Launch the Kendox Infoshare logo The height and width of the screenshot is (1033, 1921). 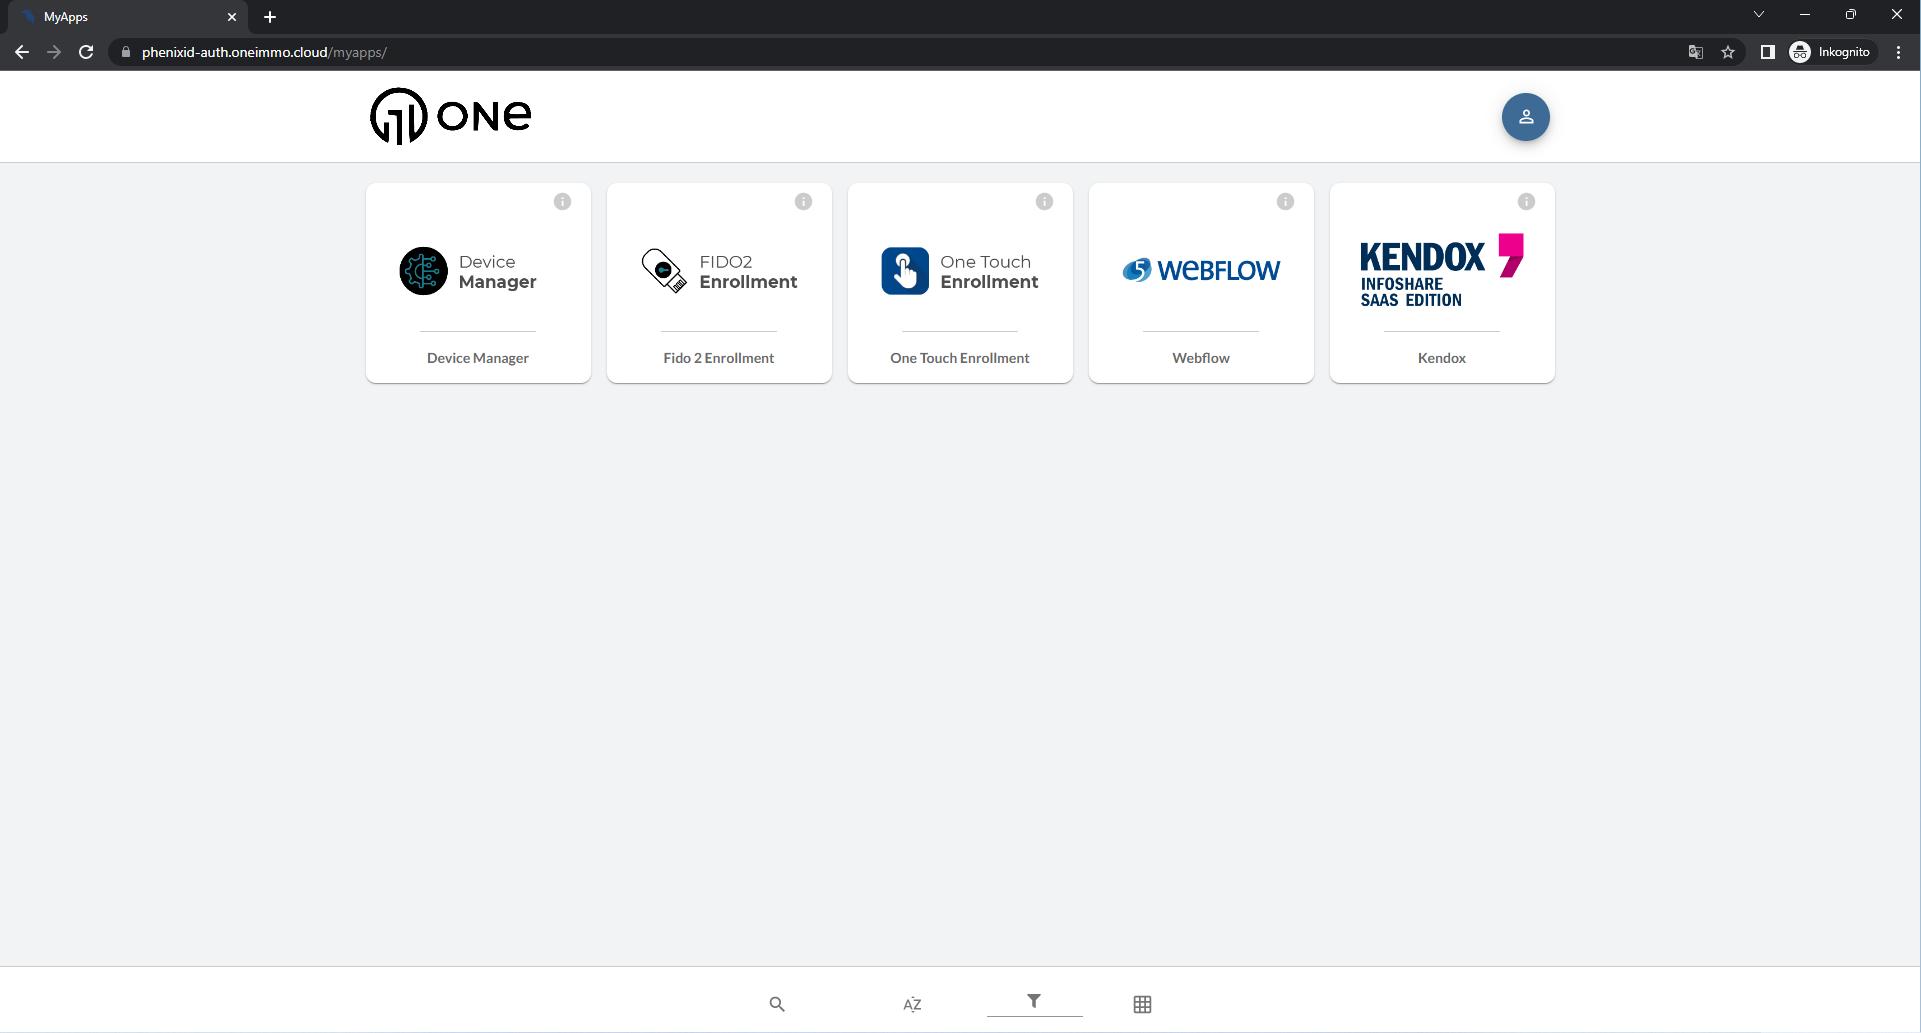[x=1442, y=271]
